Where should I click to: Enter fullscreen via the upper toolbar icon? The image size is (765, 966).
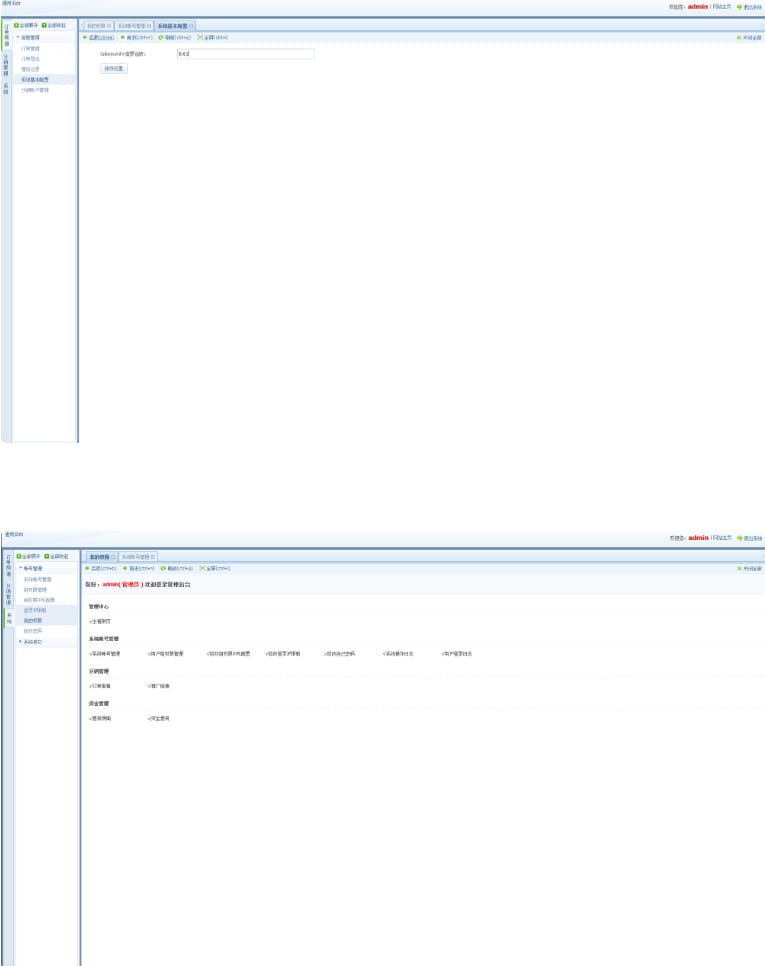[x=201, y=37]
